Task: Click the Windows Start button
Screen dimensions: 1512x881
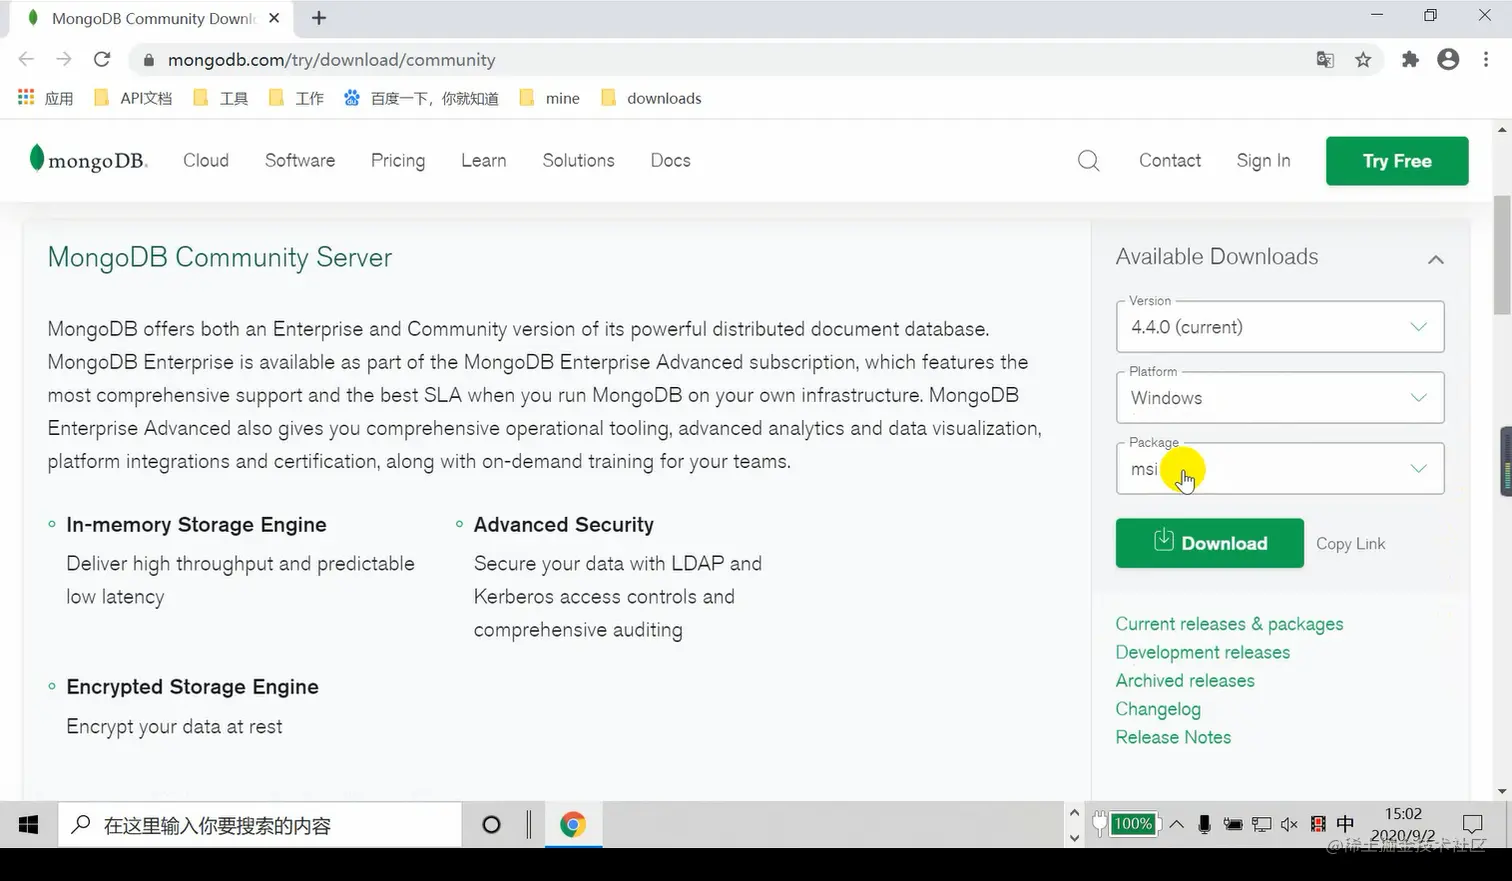Action: click(x=28, y=825)
